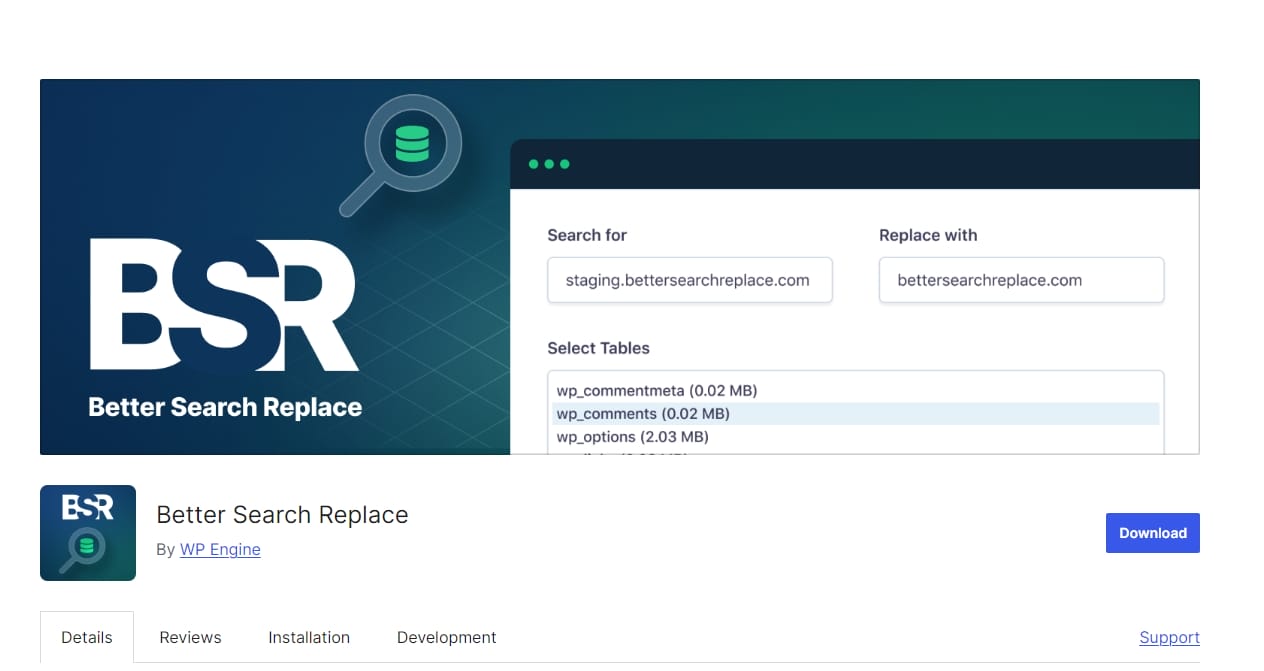Click the first green window dot

coord(533,163)
